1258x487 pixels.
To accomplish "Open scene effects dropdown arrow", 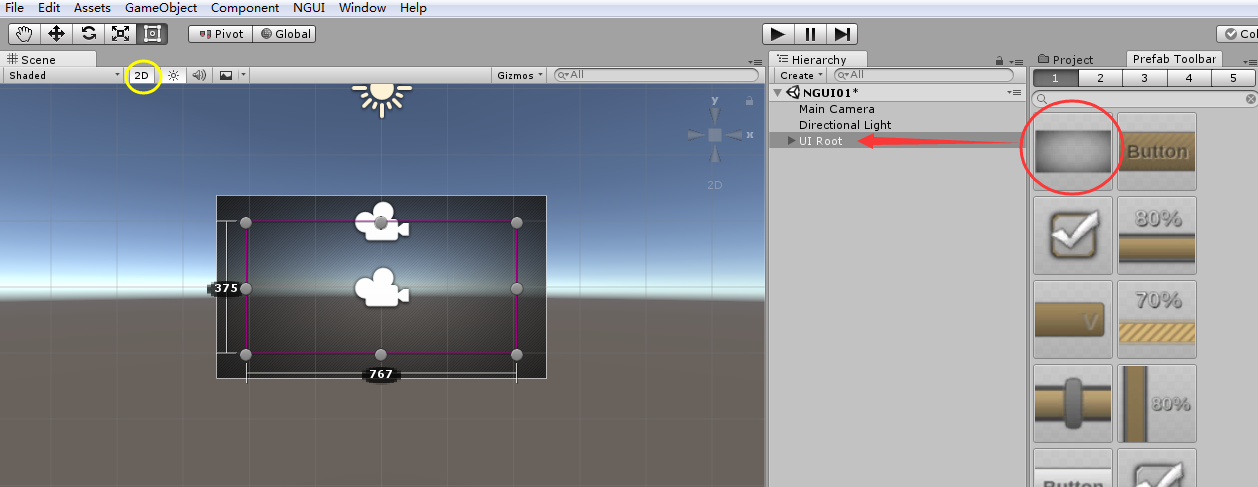I will coord(243,75).
